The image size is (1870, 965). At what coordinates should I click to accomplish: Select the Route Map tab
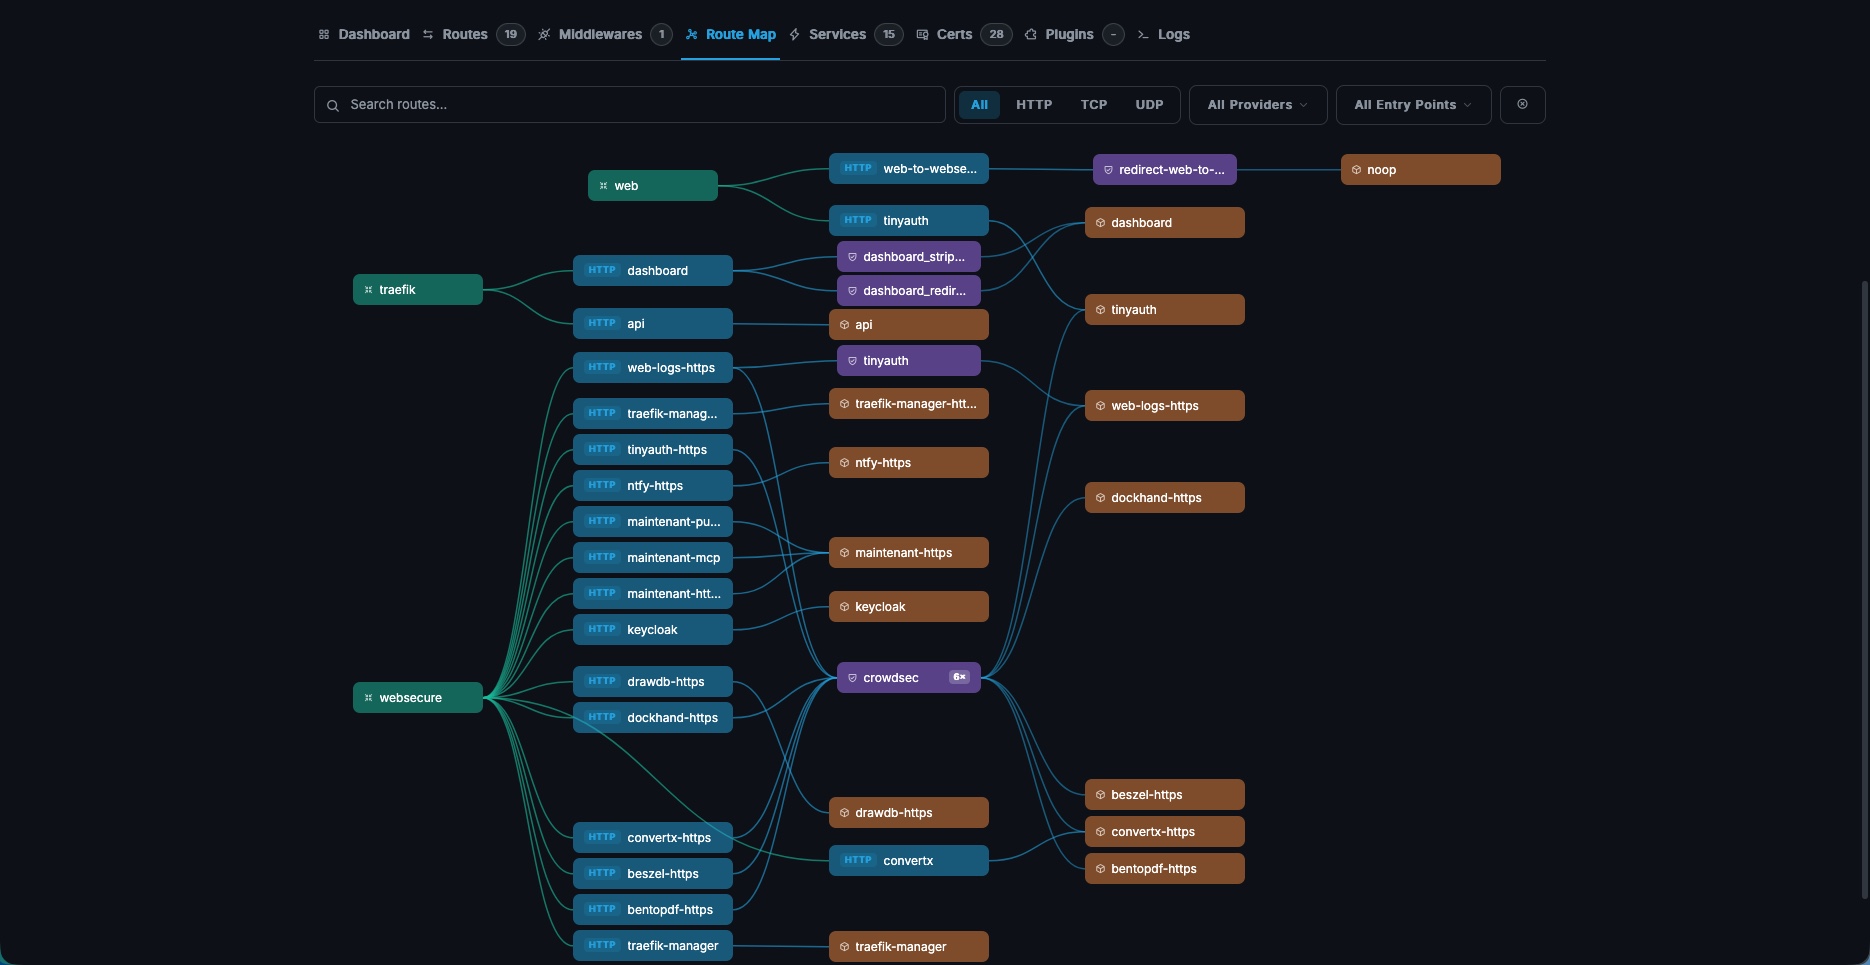(731, 34)
